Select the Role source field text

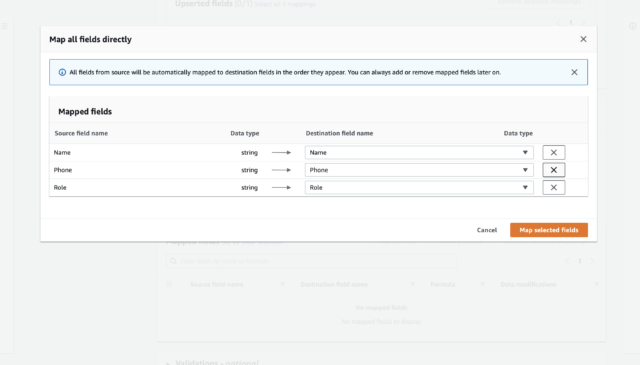point(60,187)
